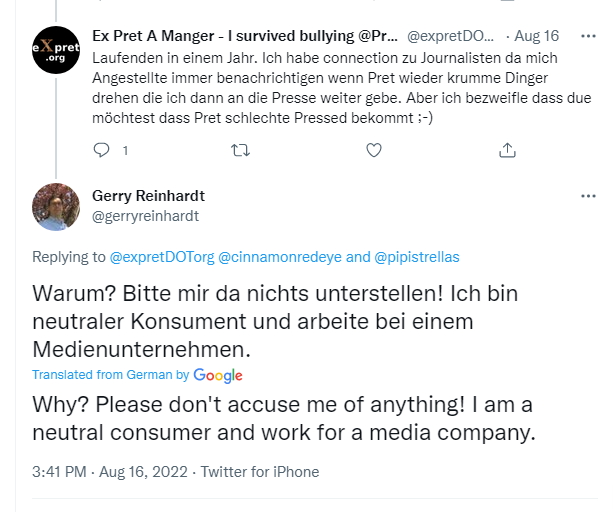Click the 'Translated from German by' label
Screen dimensions: 613x512
(110, 375)
